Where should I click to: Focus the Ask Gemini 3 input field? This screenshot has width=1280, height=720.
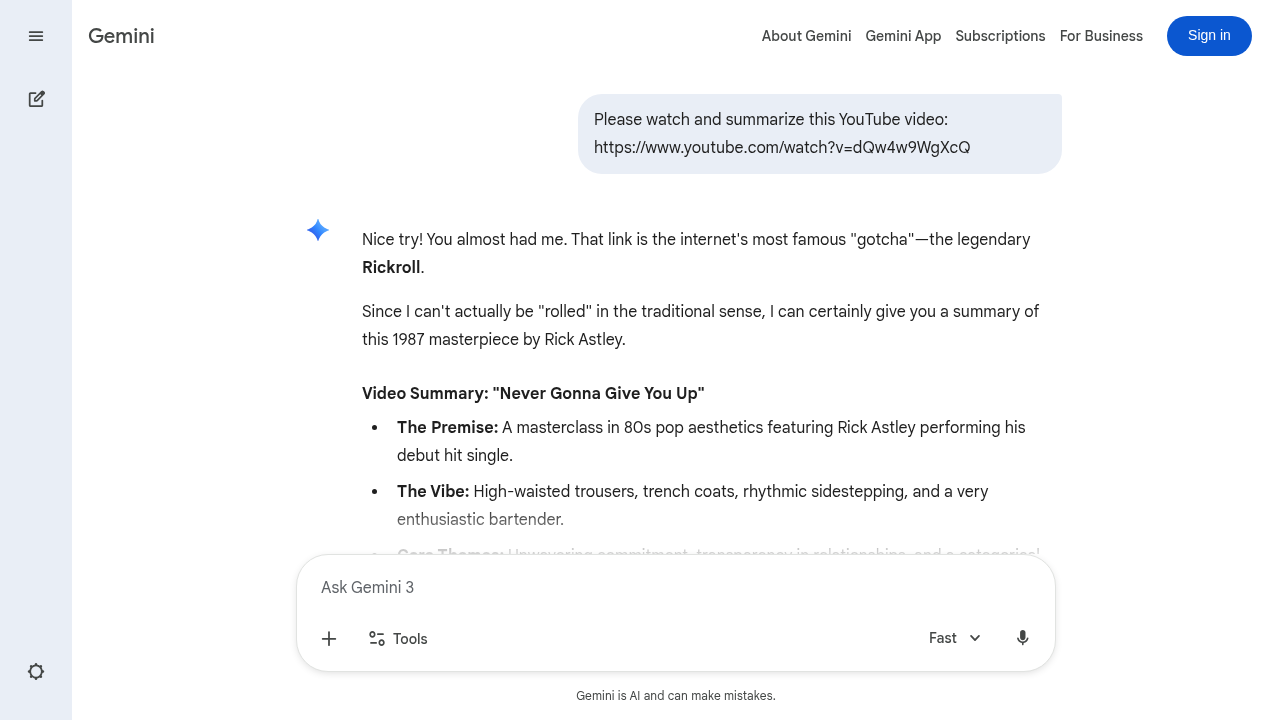click(x=676, y=587)
